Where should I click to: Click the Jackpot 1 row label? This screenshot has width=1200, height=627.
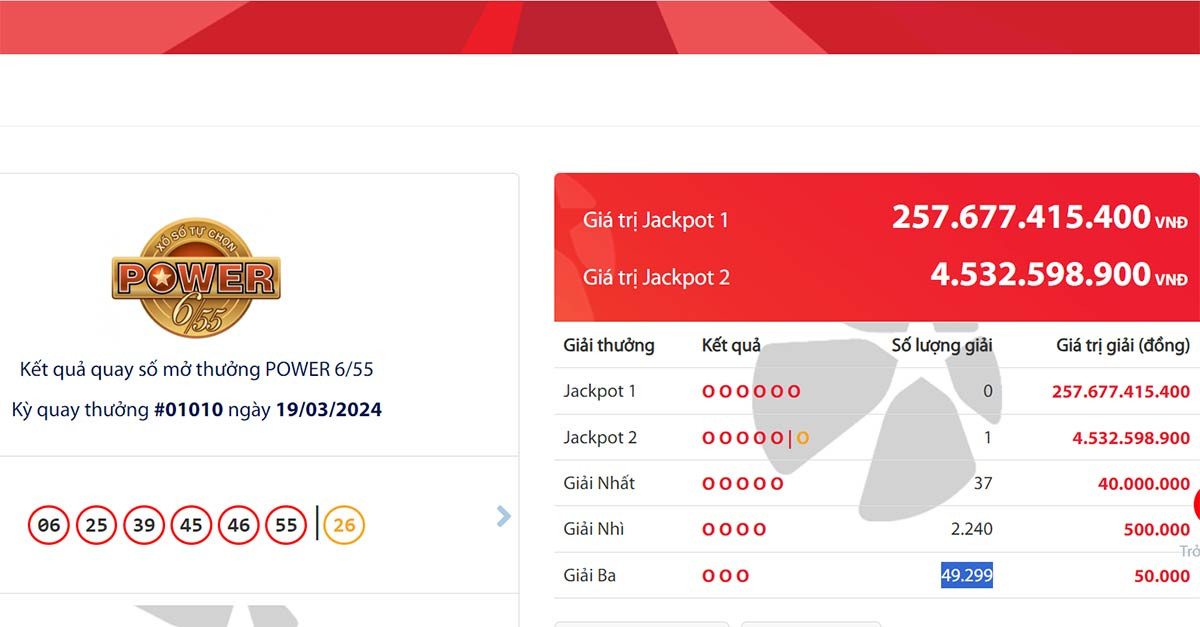pos(599,391)
